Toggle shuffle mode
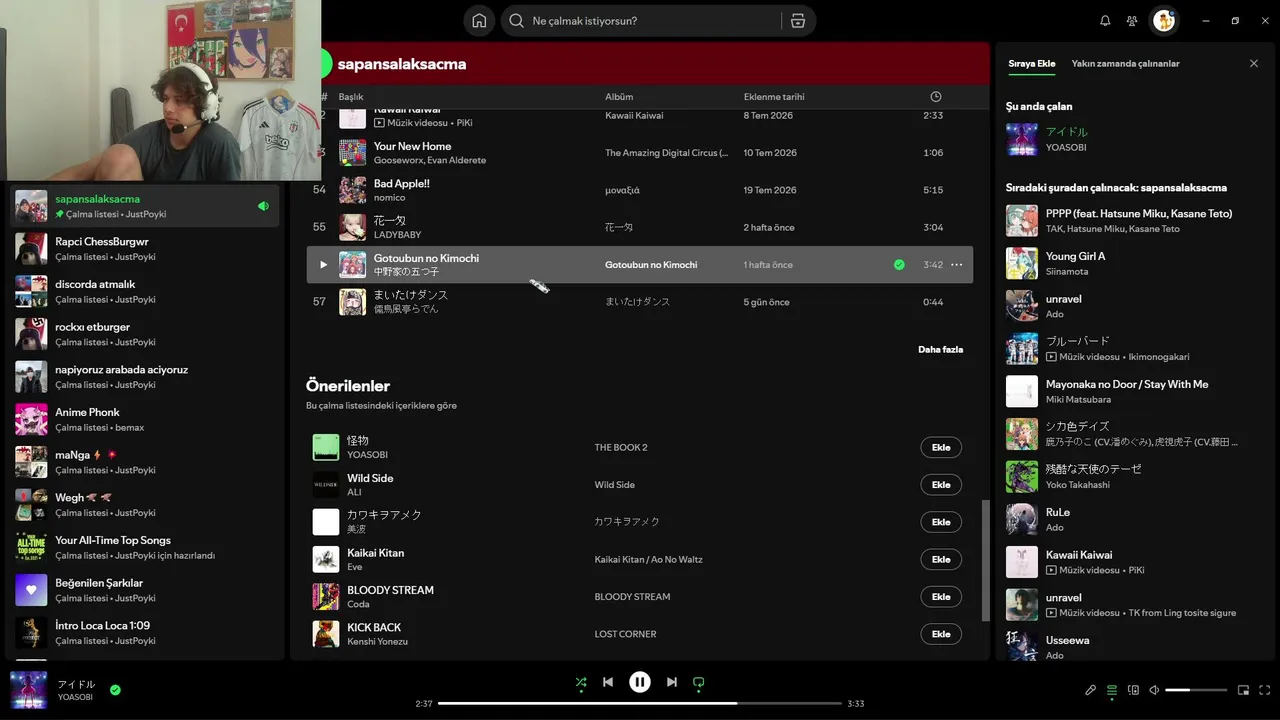 (581, 683)
